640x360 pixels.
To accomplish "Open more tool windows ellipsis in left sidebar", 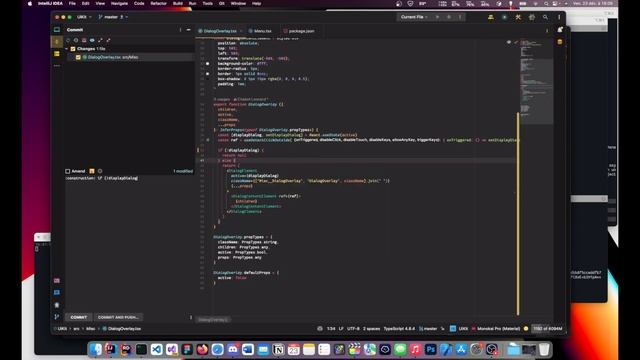I will (x=57, y=65).
